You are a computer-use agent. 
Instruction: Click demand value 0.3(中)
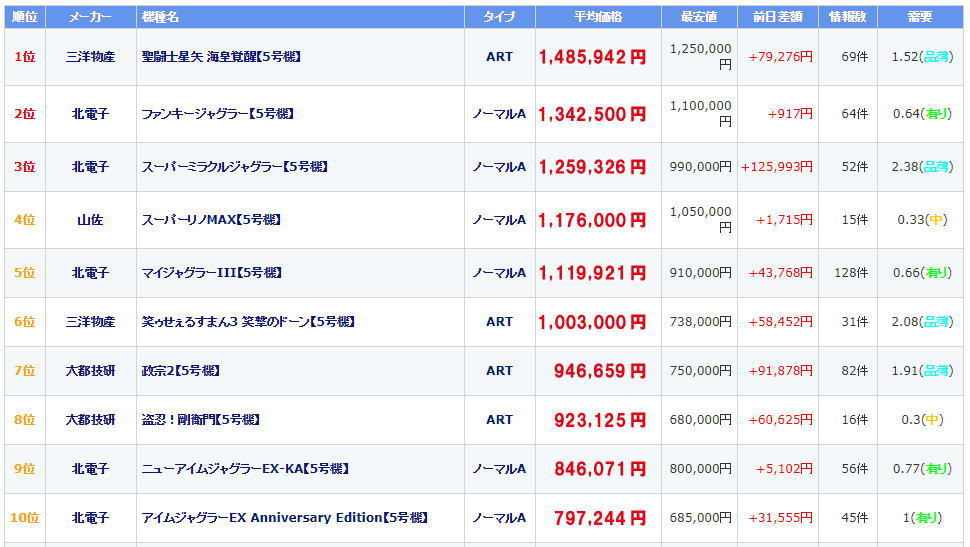[x=922, y=420]
